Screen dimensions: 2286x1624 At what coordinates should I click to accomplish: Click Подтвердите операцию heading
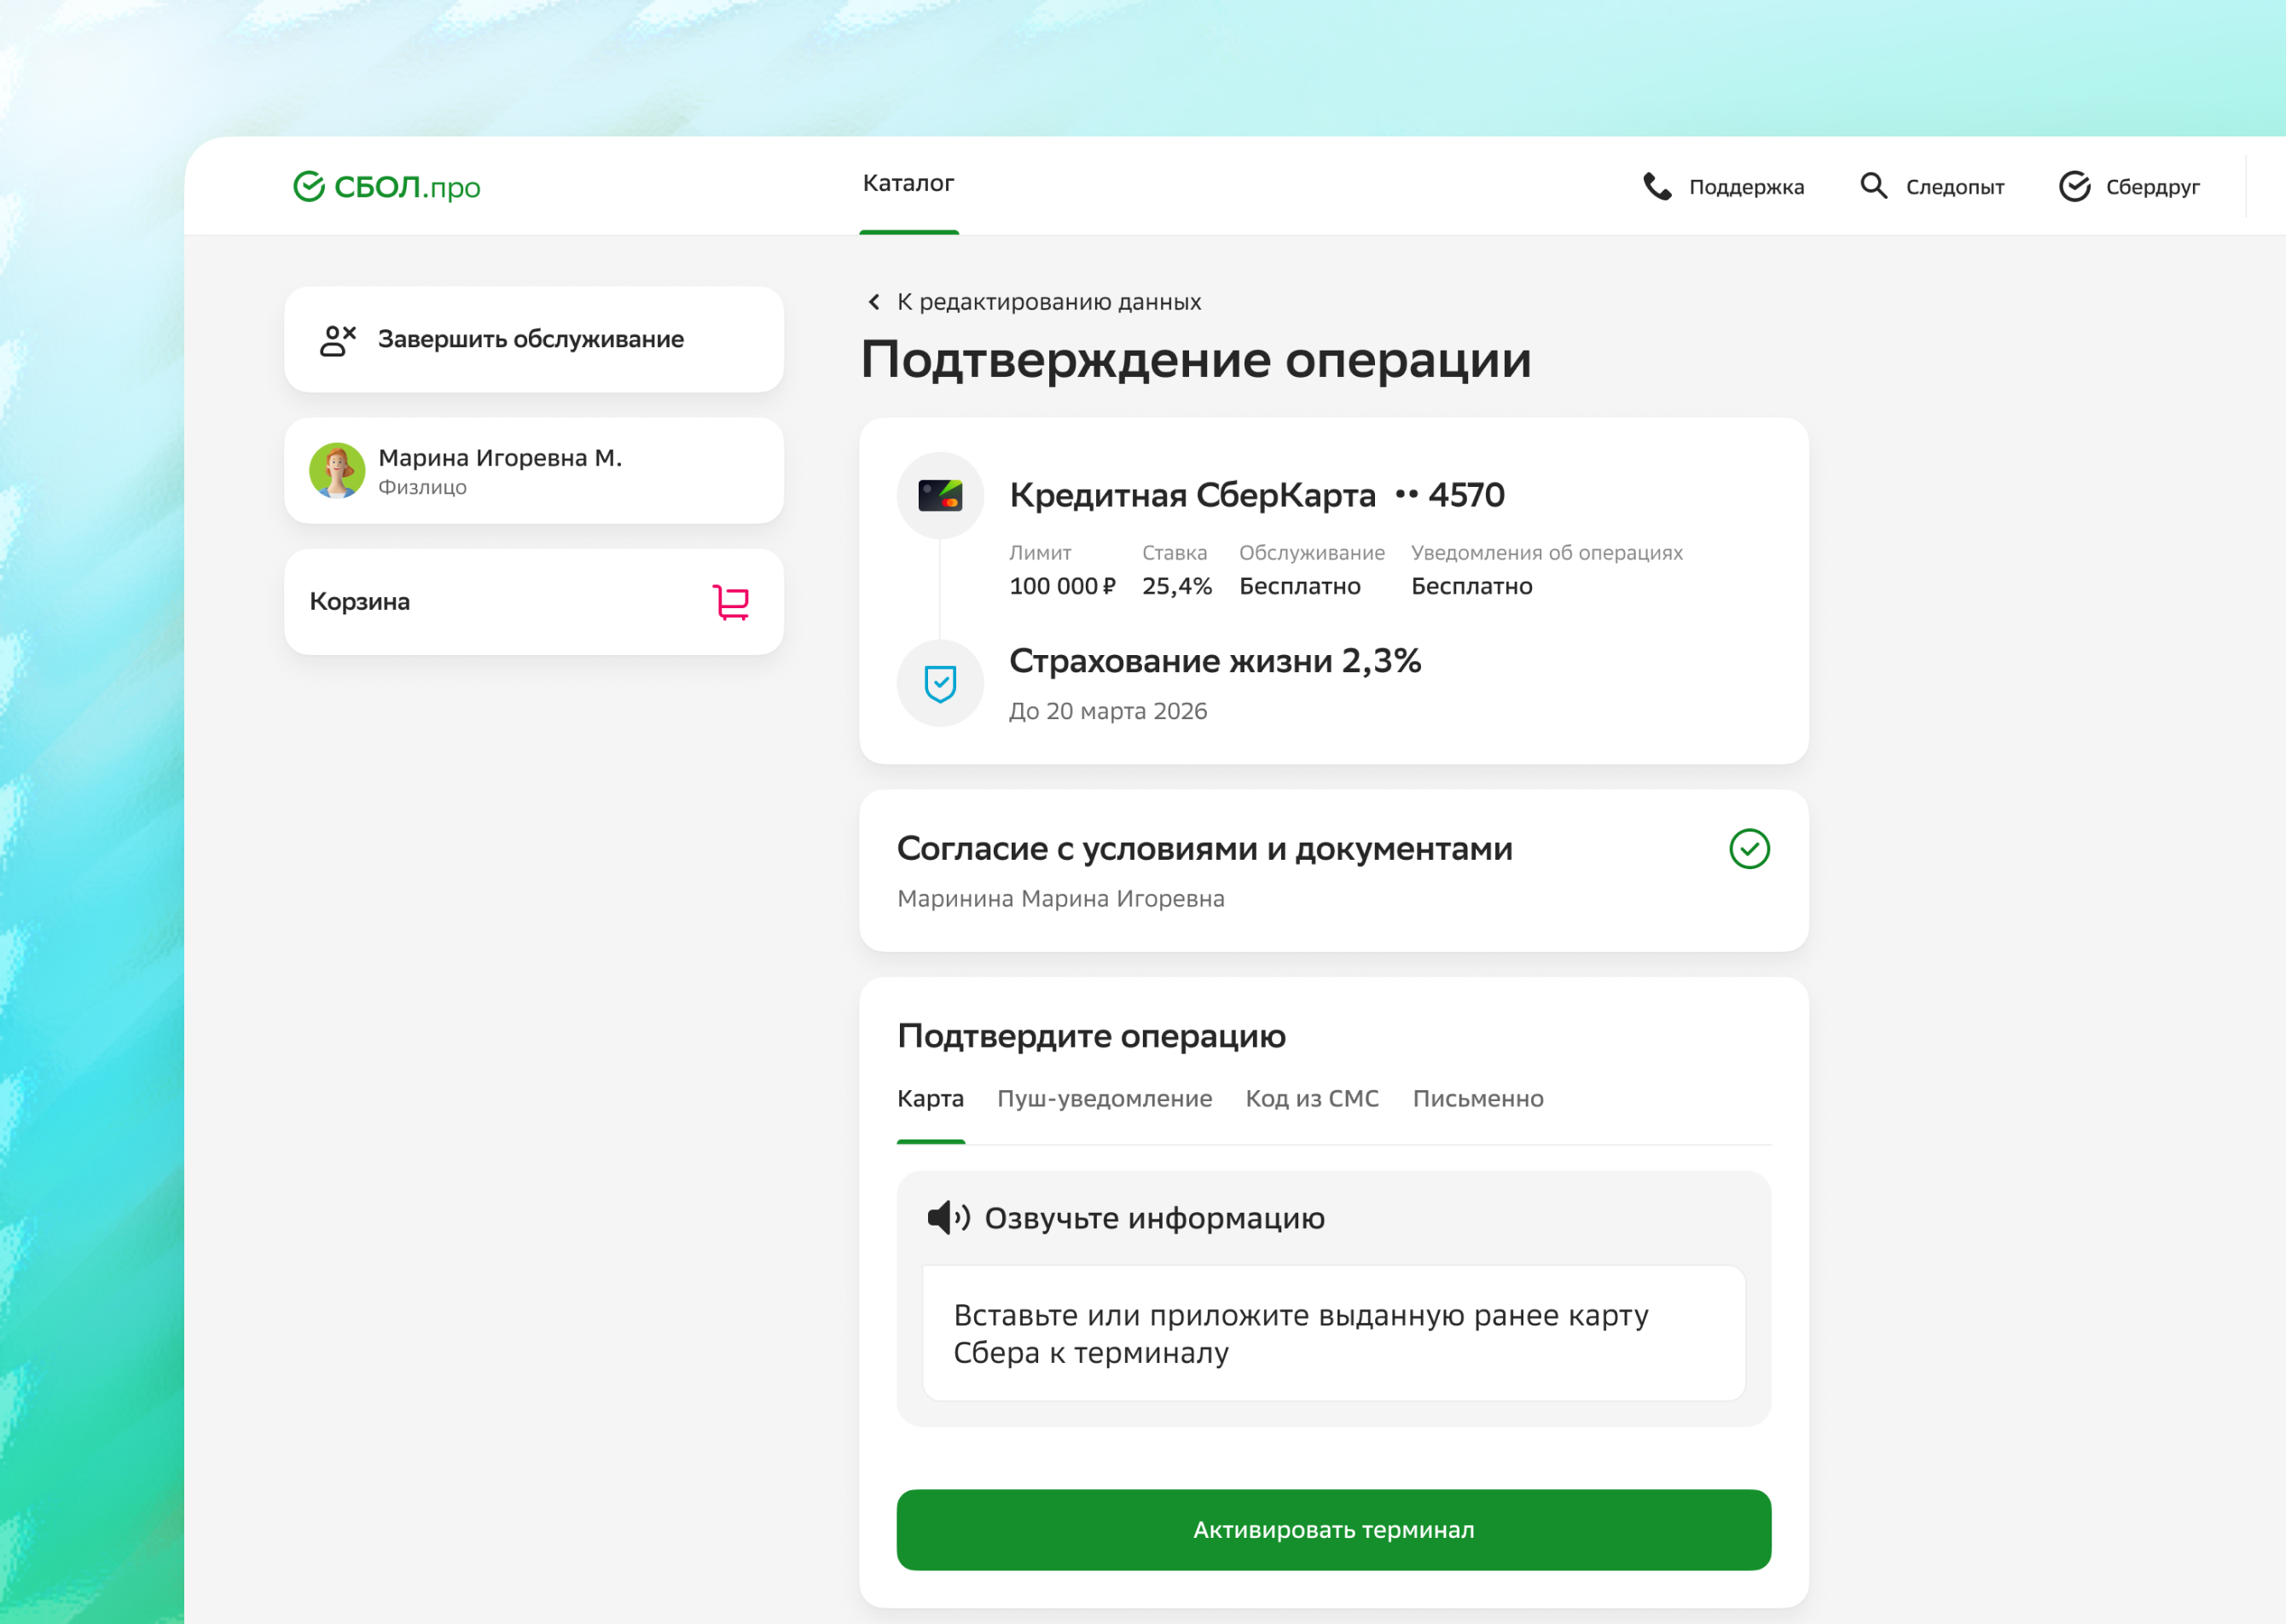1090,1036
